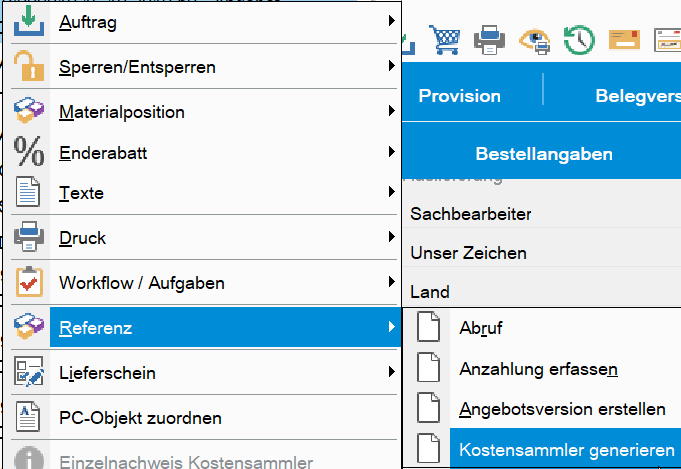Click the Workflow clipboard checkmark icon
Screen dimensions: 681x469
coord(30,283)
